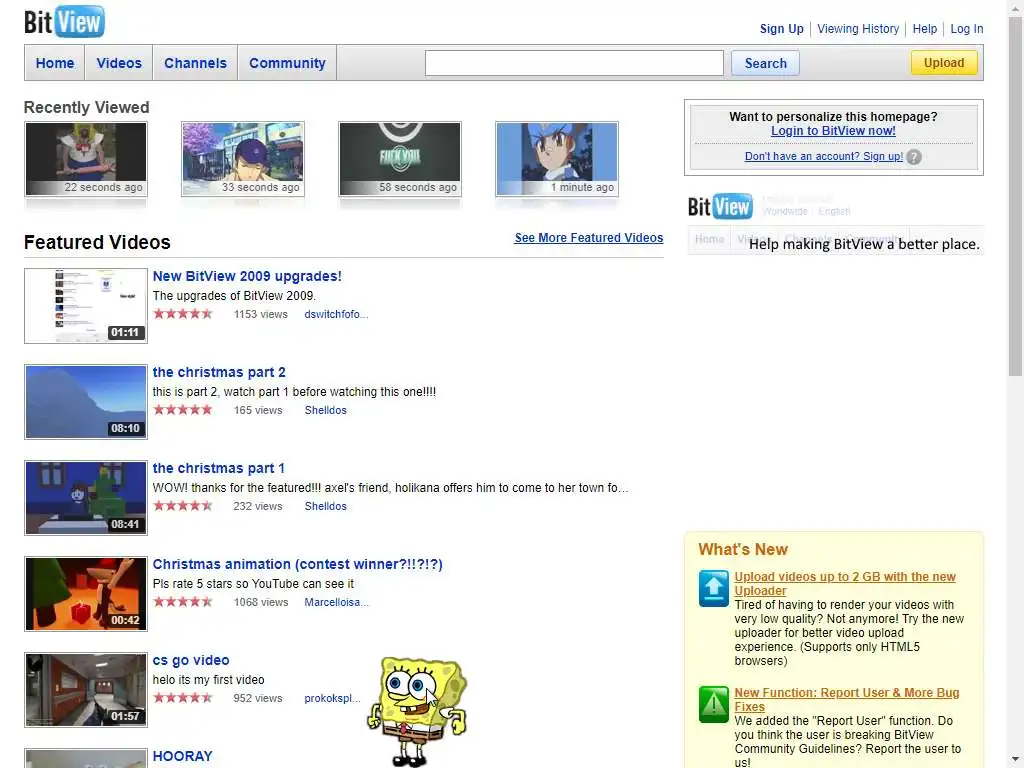Open the cs go video thumbnail
This screenshot has height=768, width=1024.
(86, 690)
